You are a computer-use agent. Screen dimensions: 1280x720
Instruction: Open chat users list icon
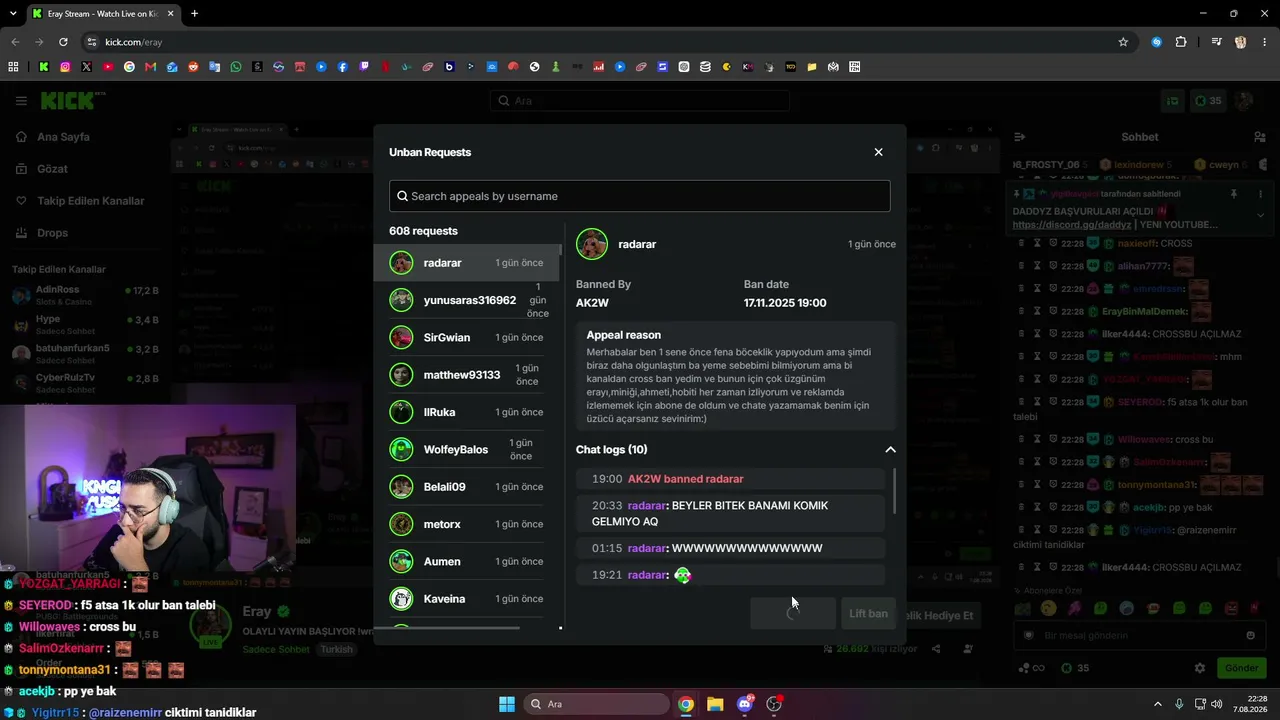point(1259,137)
